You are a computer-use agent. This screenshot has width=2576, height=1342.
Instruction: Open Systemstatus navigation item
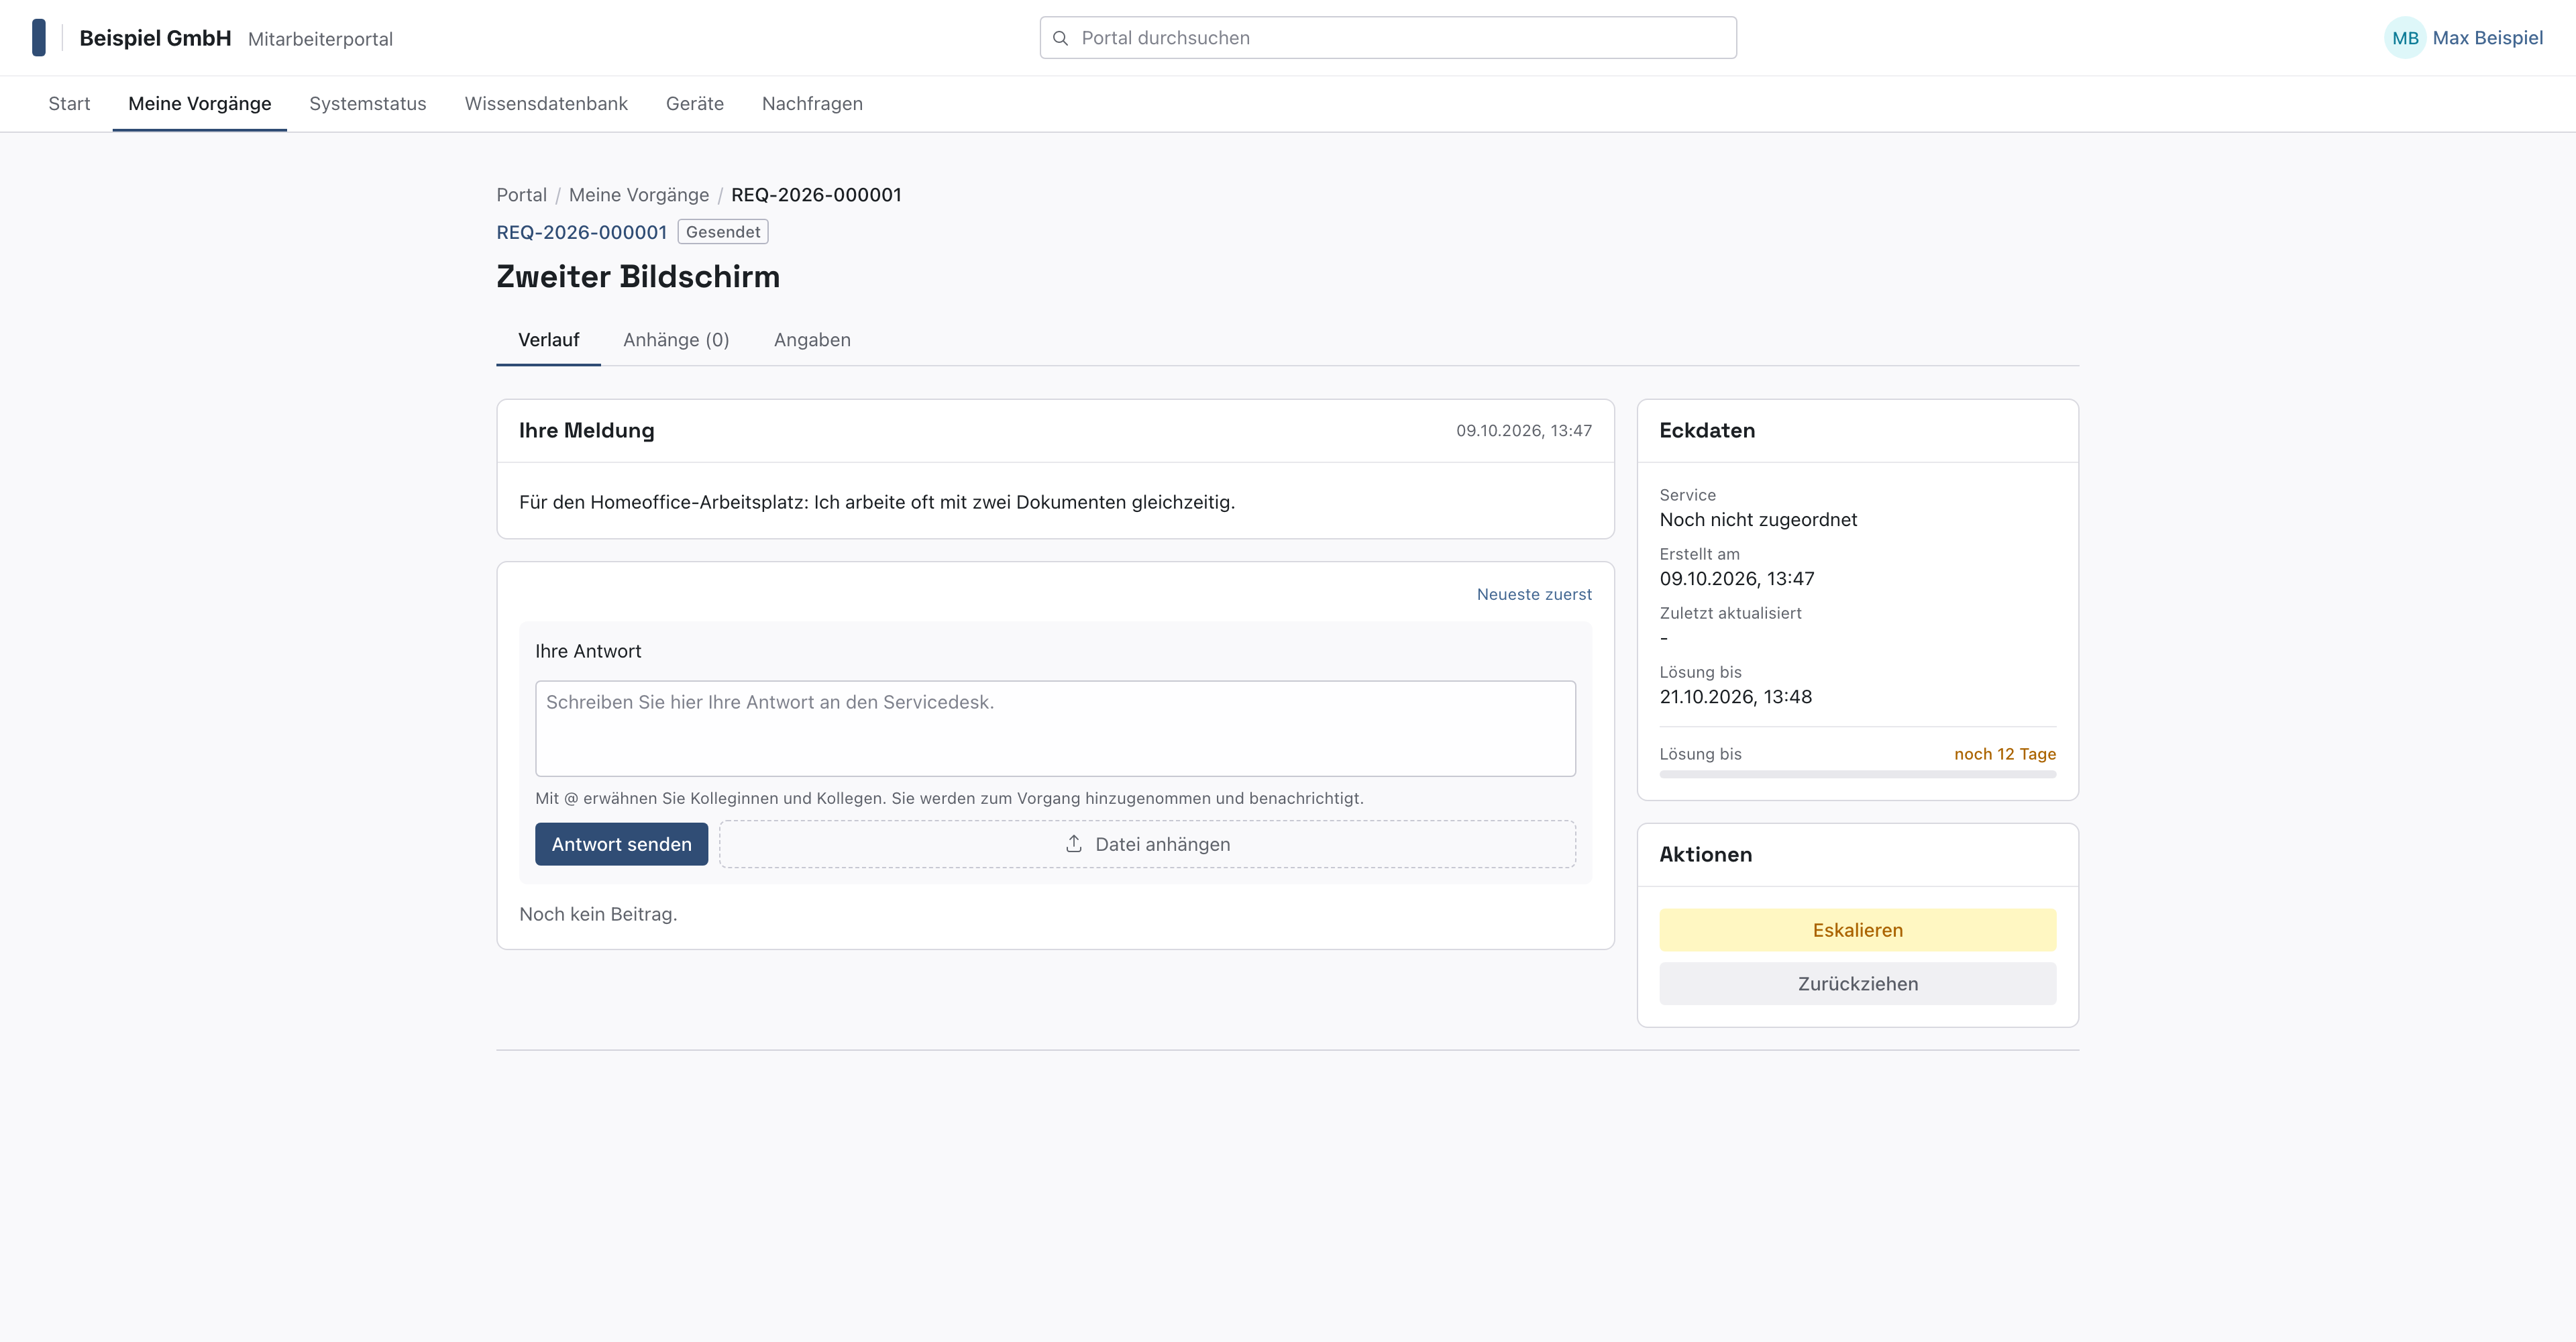[x=368, y=104]
